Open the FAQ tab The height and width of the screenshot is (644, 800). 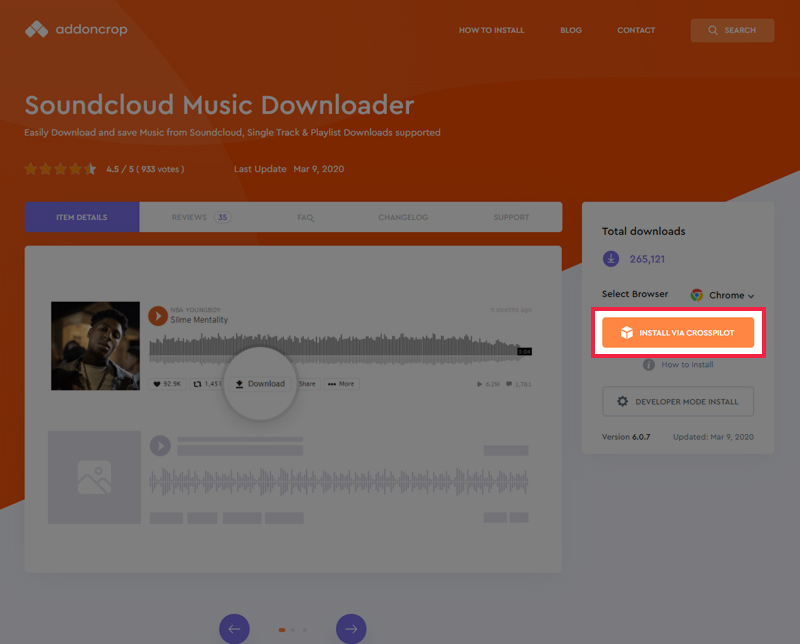[x=306, y=217]
